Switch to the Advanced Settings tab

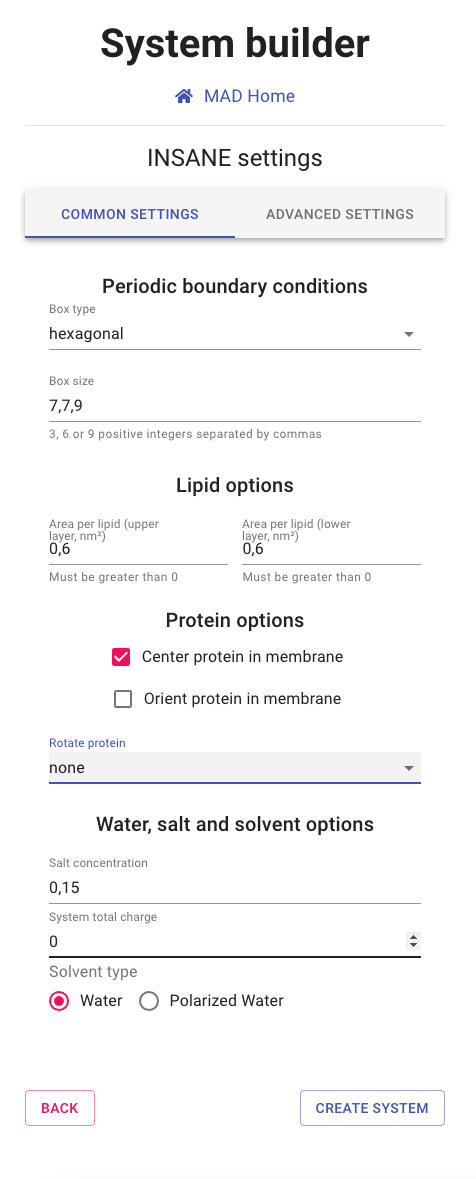(x=340, y=214)
